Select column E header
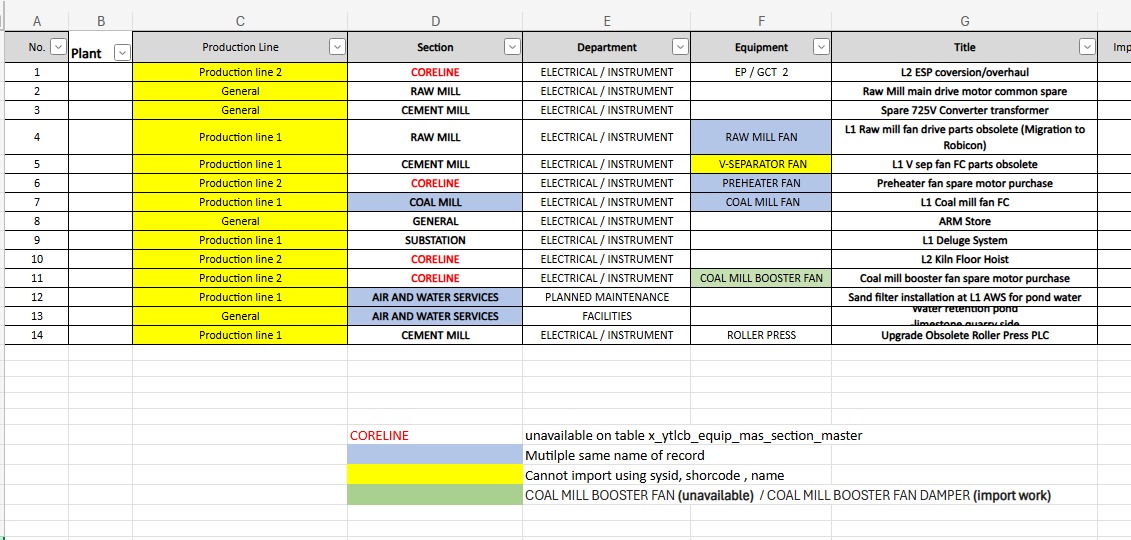The width and height of the screenshot is (1131, 540). coord(606,21)
